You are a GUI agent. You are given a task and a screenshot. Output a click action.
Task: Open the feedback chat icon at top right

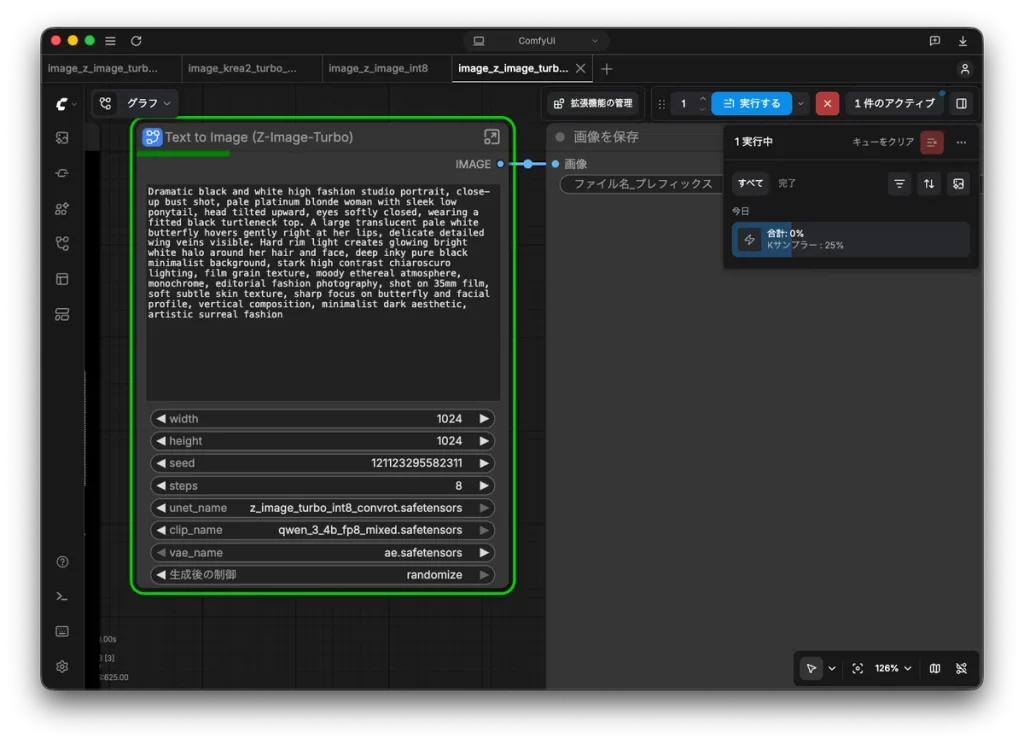(935, 40)
